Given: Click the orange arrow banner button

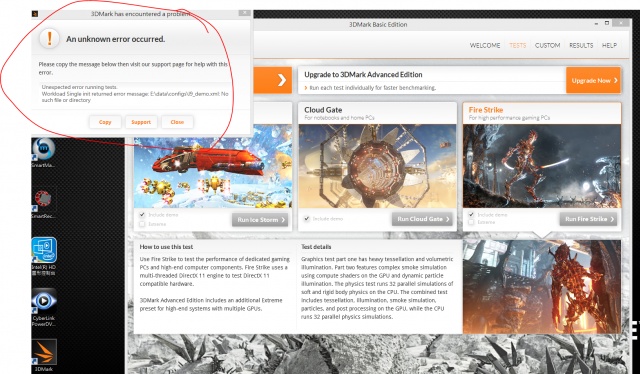Looking at the screenshot, I should click(273, 80).
